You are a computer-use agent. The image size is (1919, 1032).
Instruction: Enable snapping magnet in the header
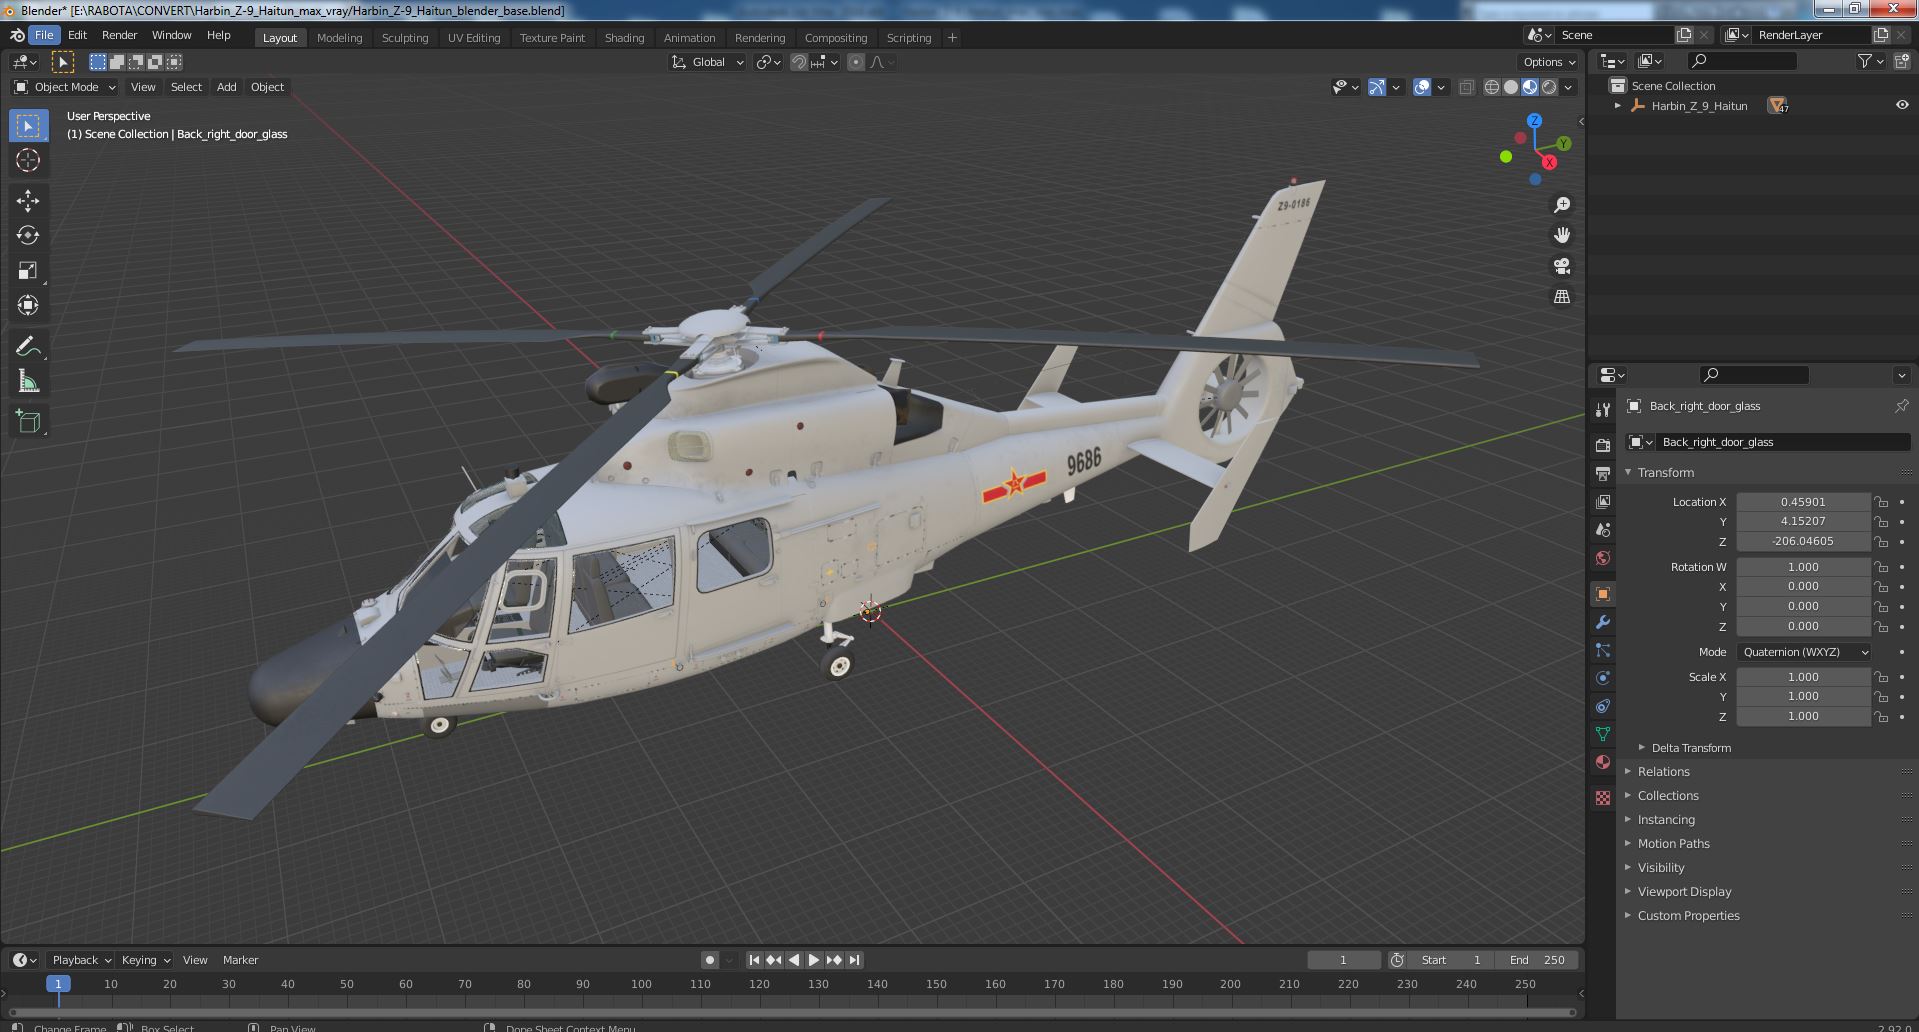[x=799, y=62]
